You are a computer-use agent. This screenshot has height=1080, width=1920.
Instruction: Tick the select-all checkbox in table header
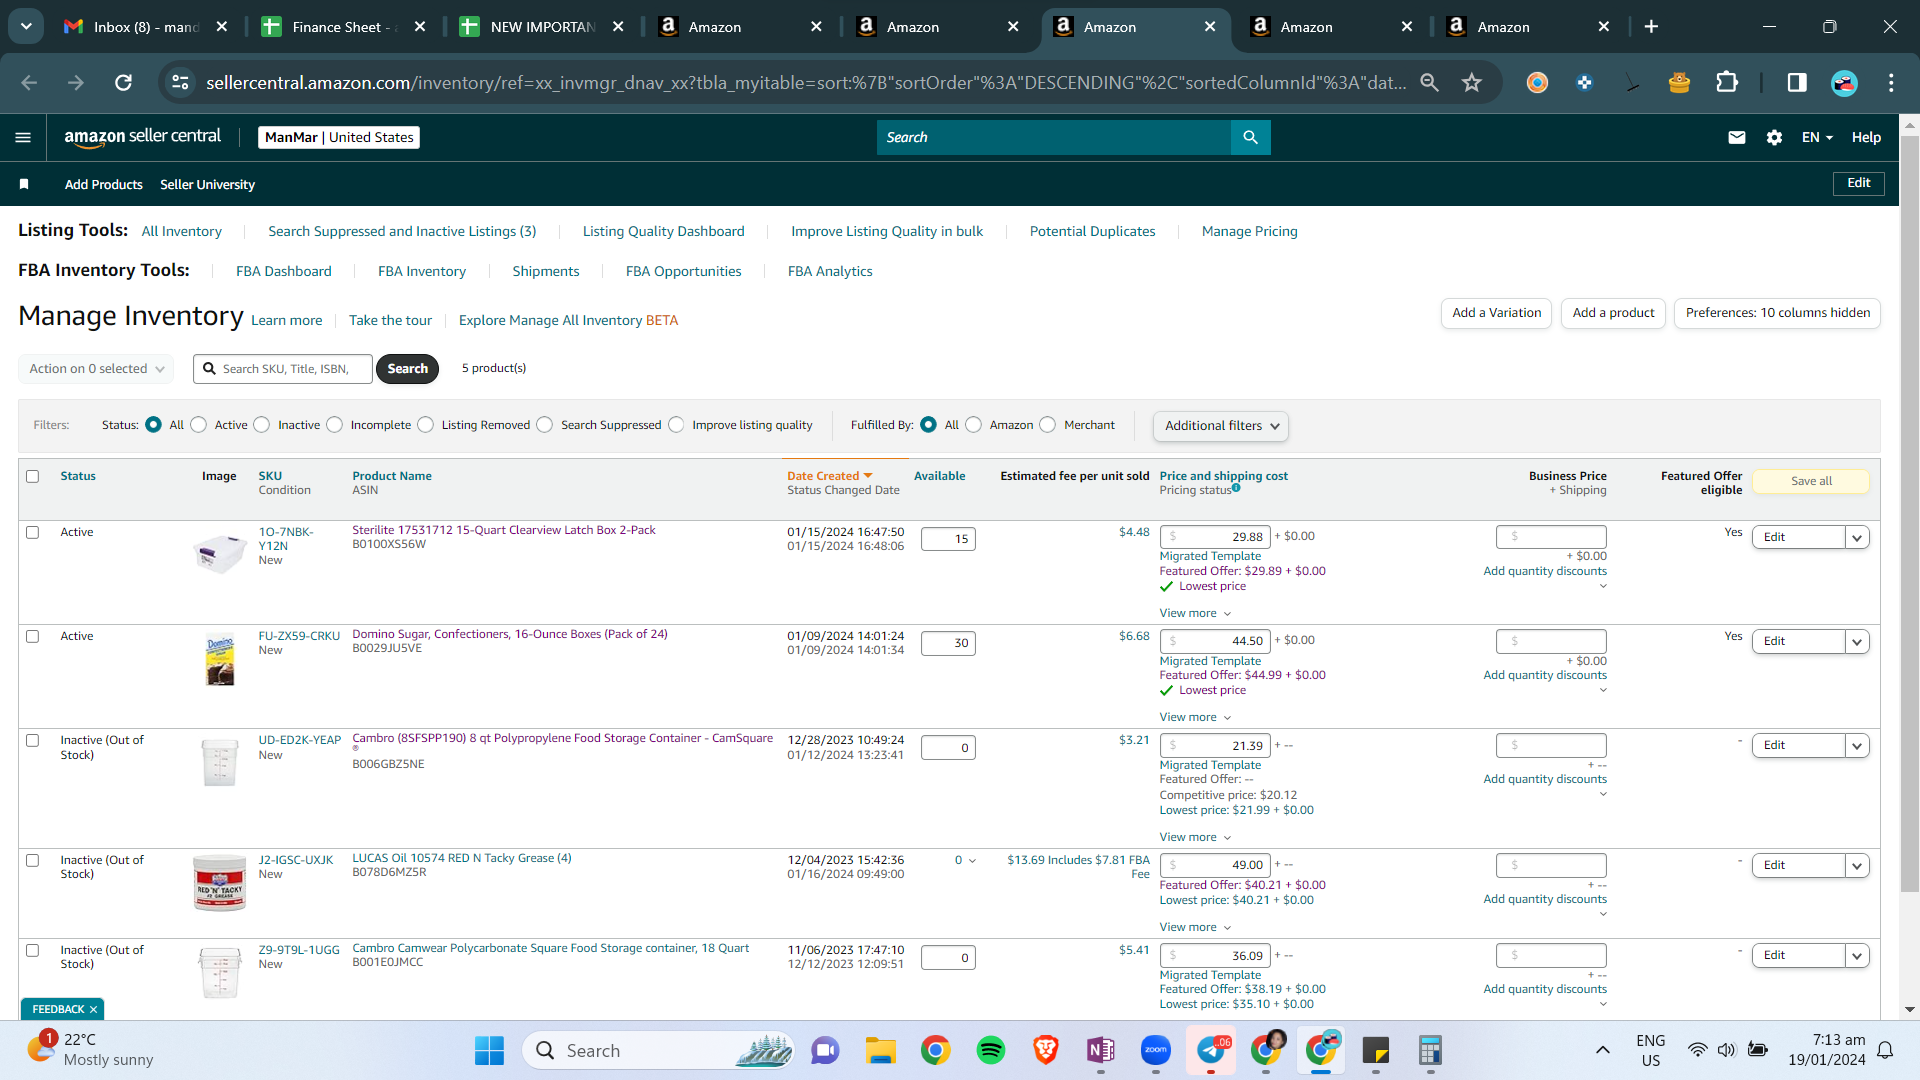tap(32, 476)
